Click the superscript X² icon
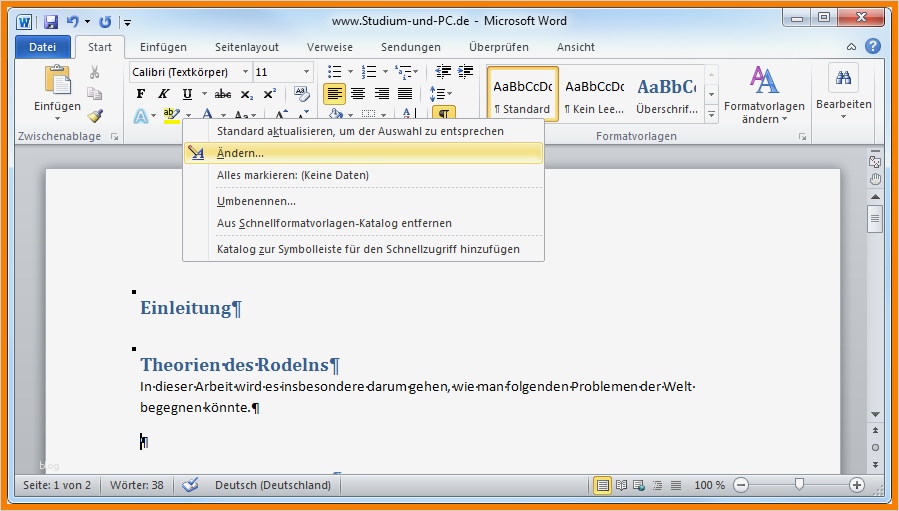899x511 pixels. pyautogui.click(x=269, y=94)
